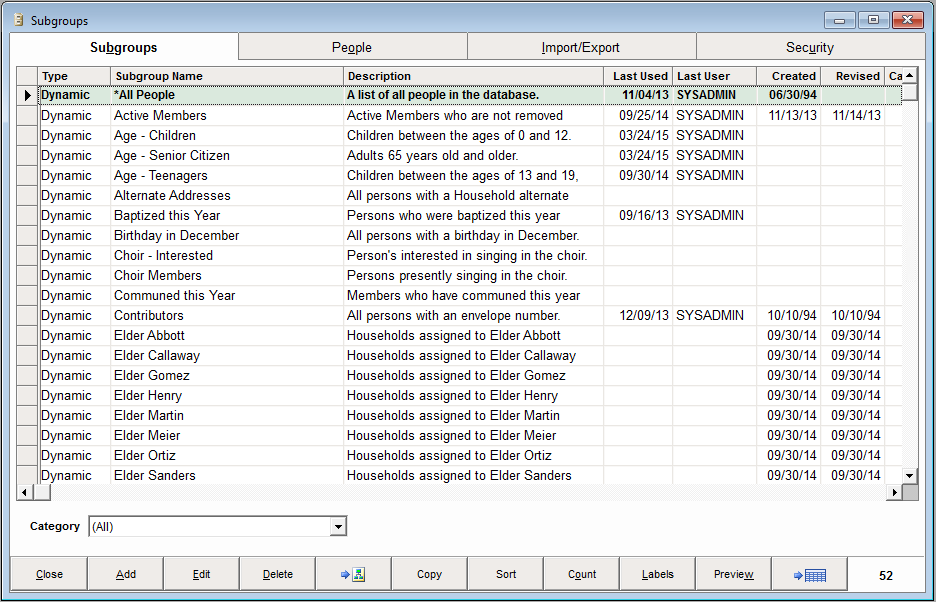This screenshot has width=936, height=602.
Task: Select the Elder Gomez subgroup row
Action: pyautogui.click(x=152, y=375)
